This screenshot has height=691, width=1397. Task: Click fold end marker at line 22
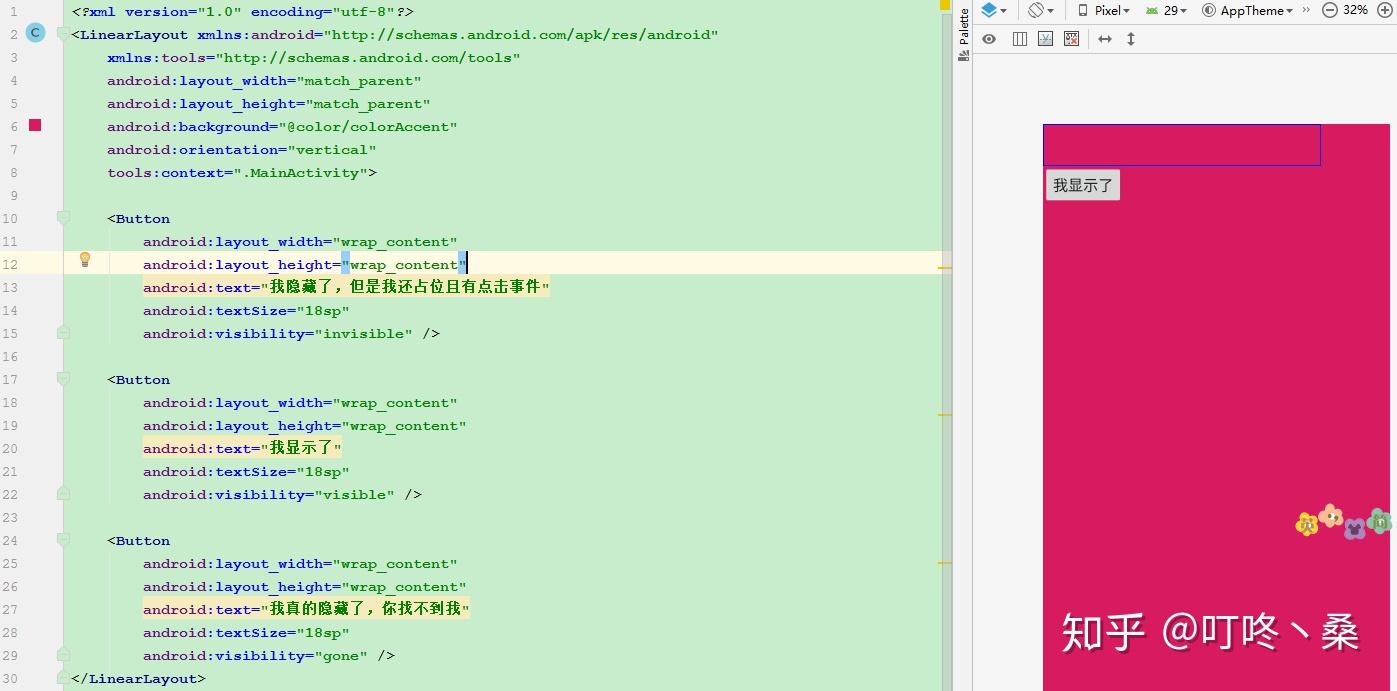(x=64, y=493)
